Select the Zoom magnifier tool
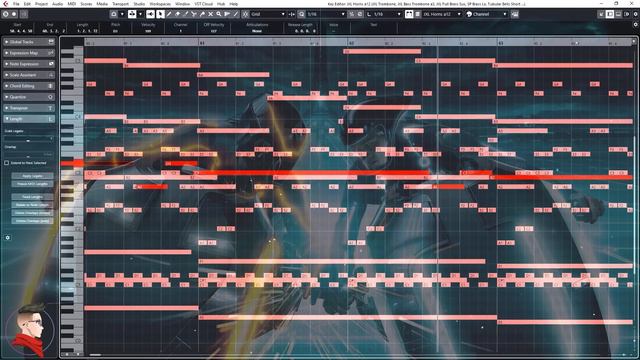 click(x=219, y=14)
